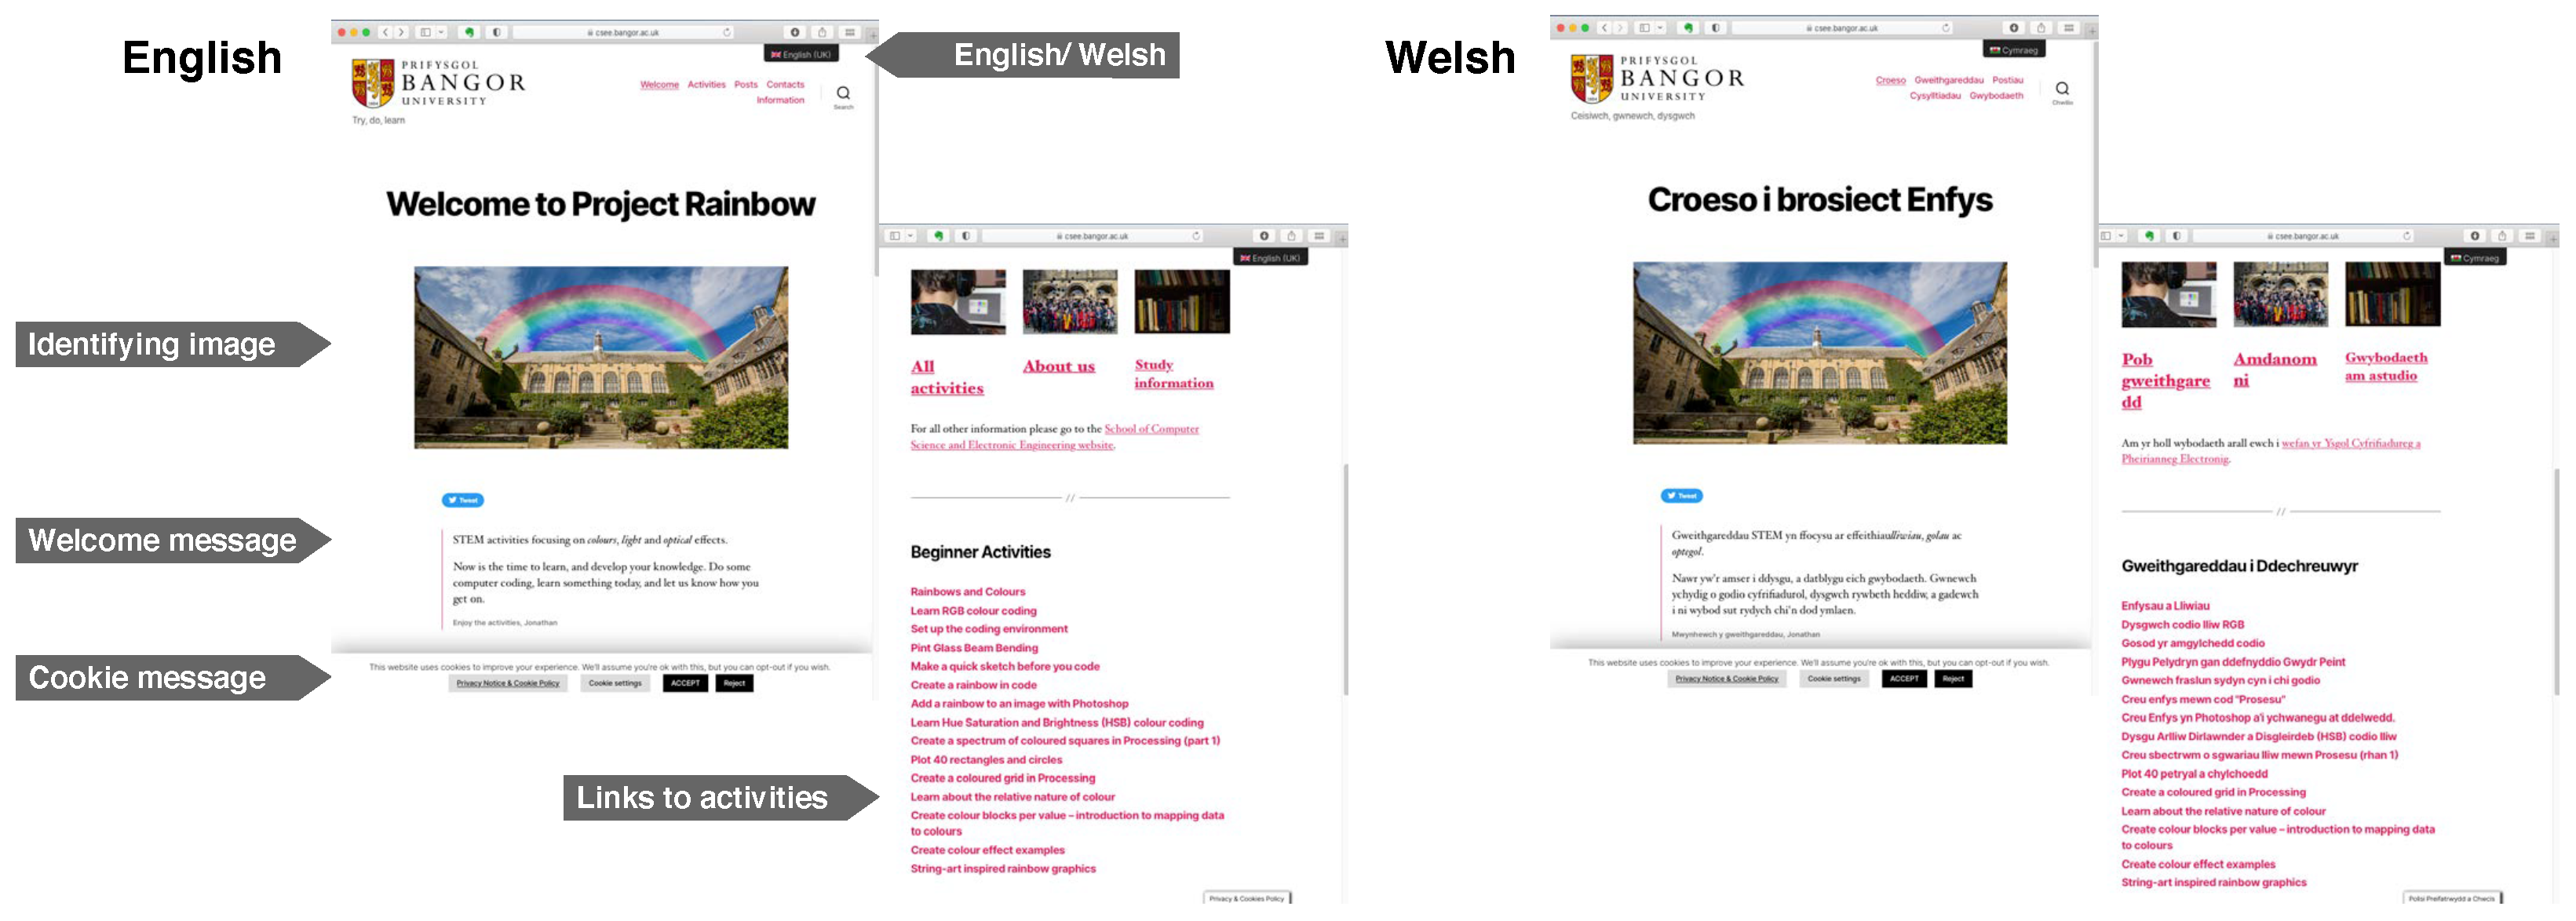Open the Activities menu item
Image resolution: width=2576 pixels, height=921 pixels.
pos(706,85)
